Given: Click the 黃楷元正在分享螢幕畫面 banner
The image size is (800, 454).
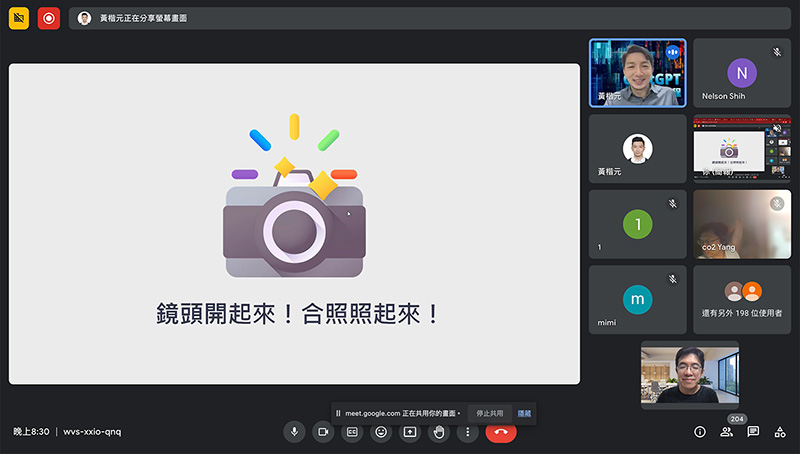Looking at the screenshot, I should pos(430,18).
